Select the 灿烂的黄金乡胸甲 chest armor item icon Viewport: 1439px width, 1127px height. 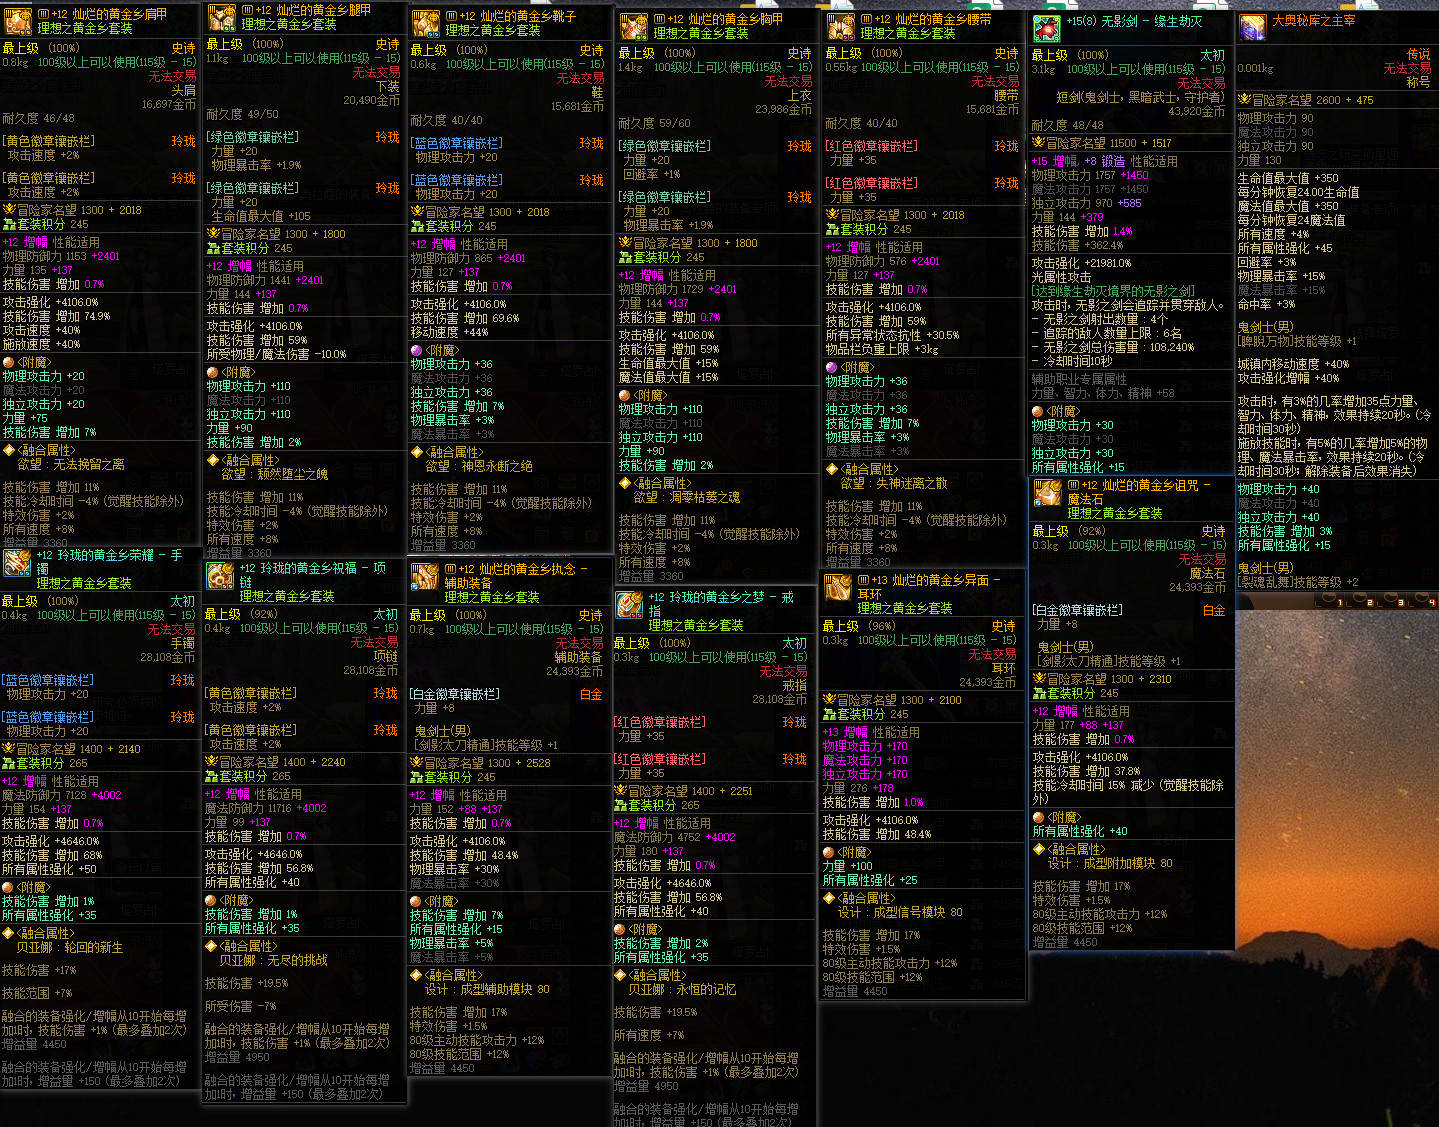click(634, 26)
